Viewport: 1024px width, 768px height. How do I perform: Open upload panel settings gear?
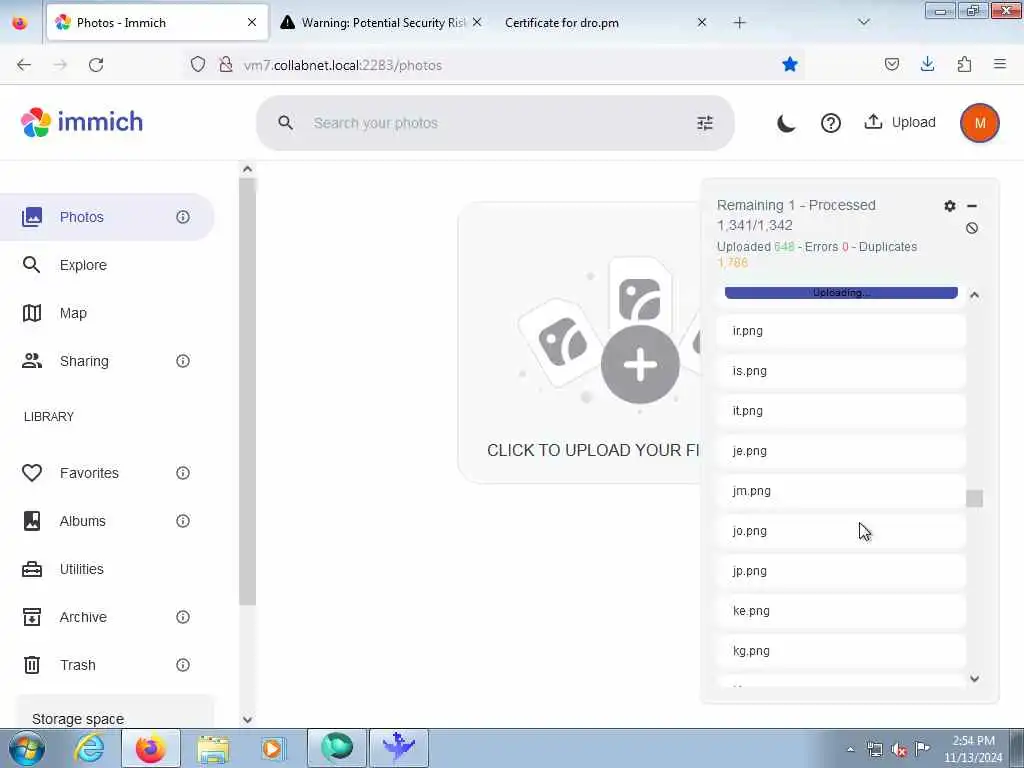point(950,206)
